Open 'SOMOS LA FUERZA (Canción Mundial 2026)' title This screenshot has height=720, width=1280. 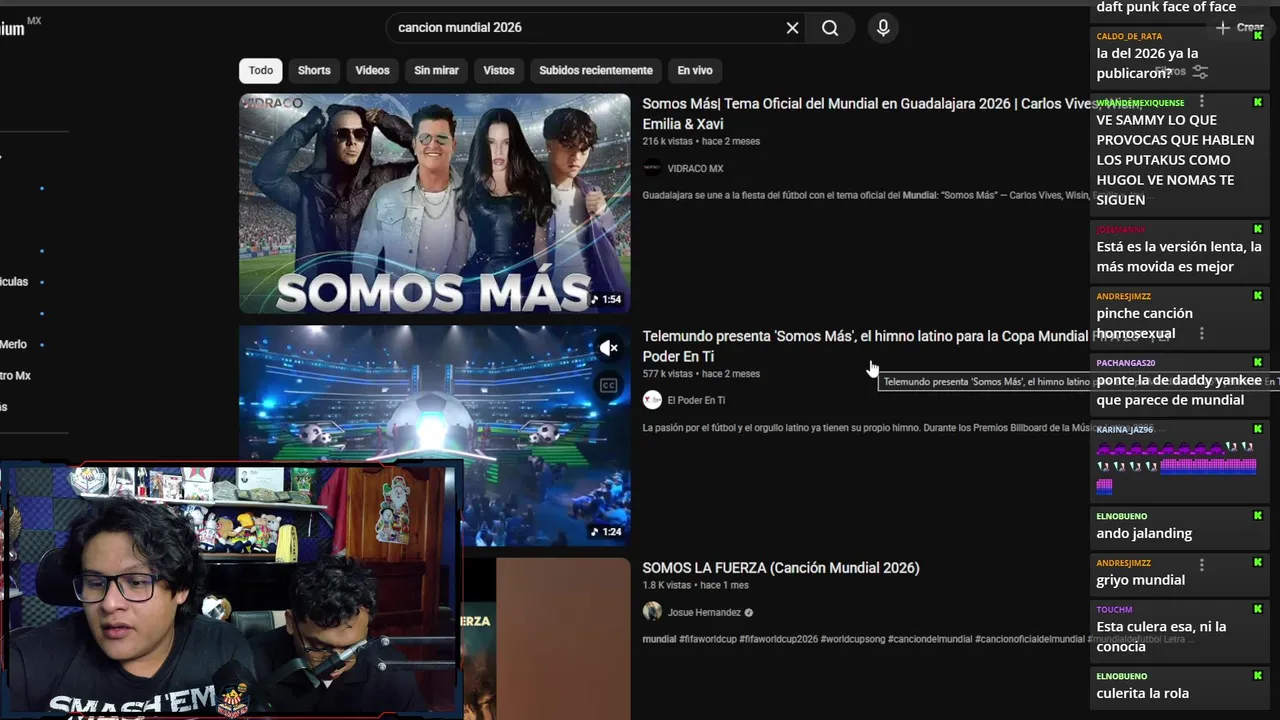click(780, 568)
